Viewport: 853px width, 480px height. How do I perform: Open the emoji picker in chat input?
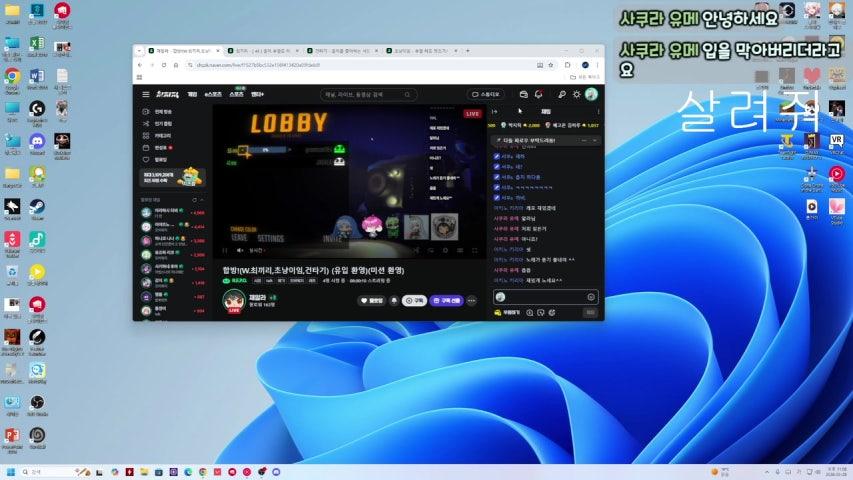pos(591,297)
